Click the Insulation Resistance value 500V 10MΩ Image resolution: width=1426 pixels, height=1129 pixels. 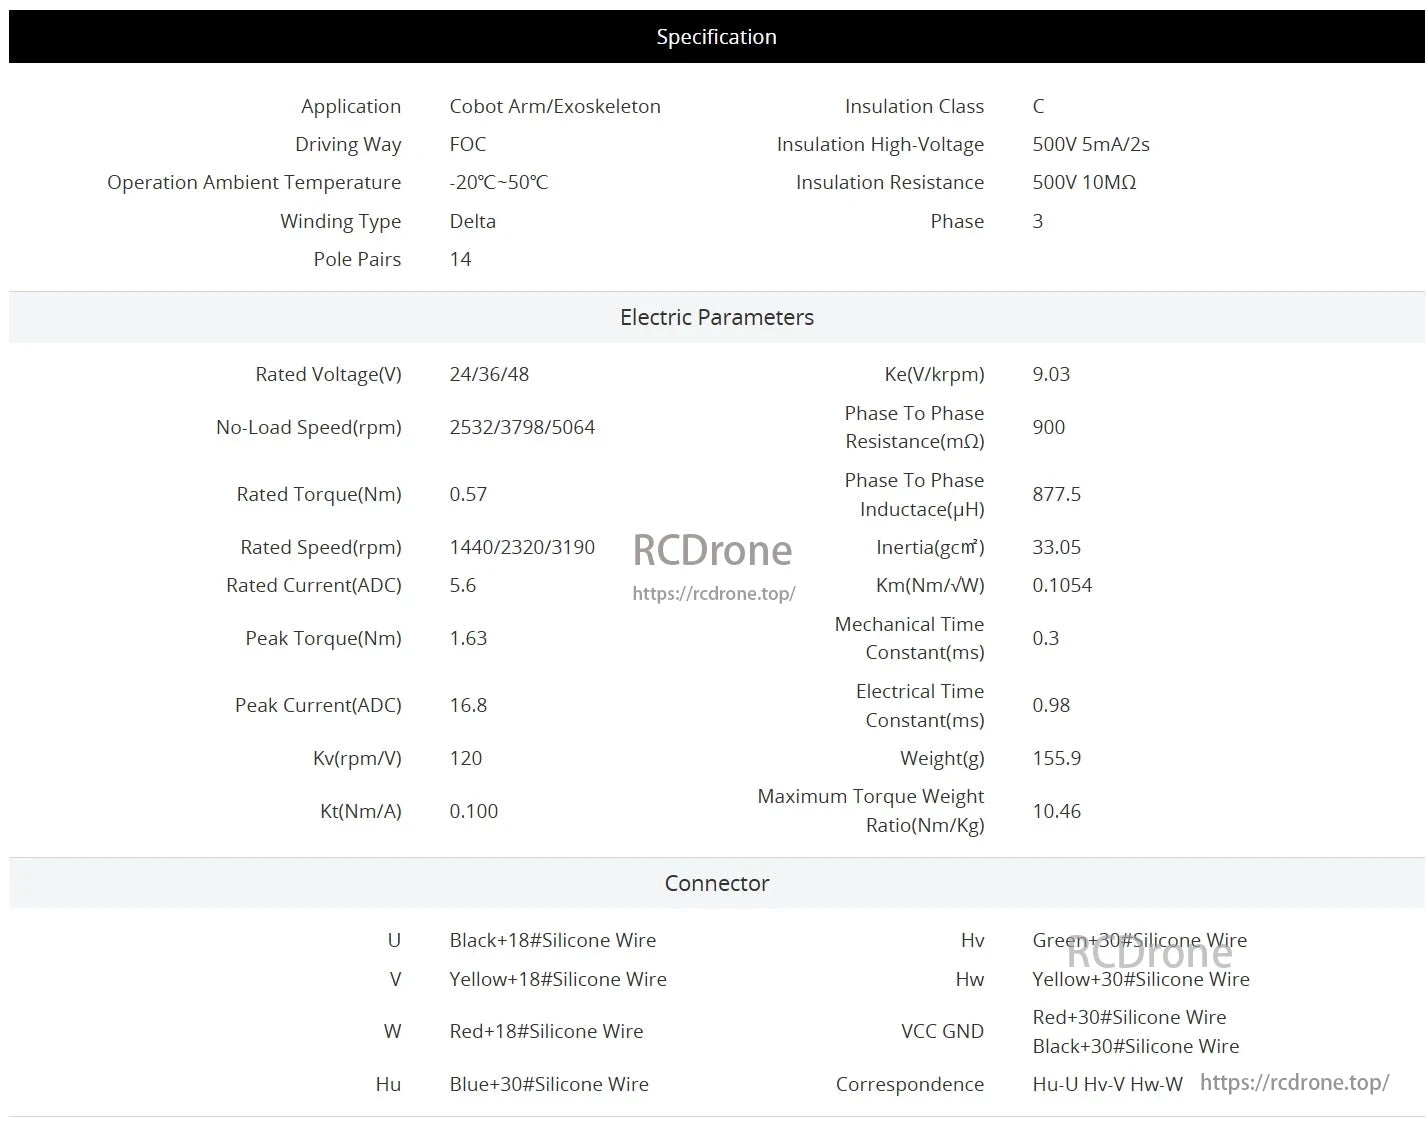pos(1084,182)
